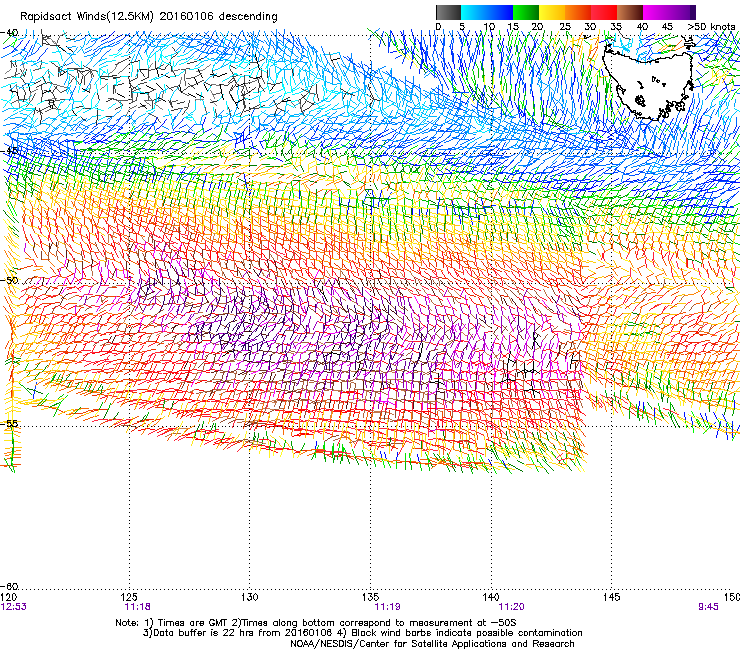Click the magenta-purple 40-50 knots legend band
Viewport: 740px width, 650px height.
click(x=669, y=12)
